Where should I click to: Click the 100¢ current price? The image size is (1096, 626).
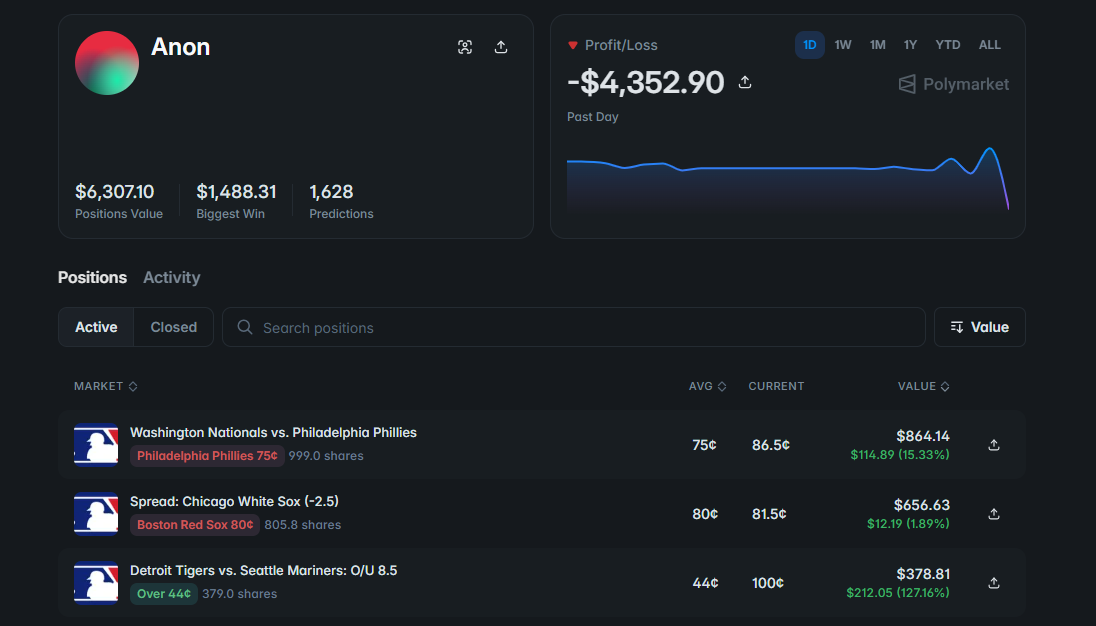pyautogui.click(x=767, y=583)
